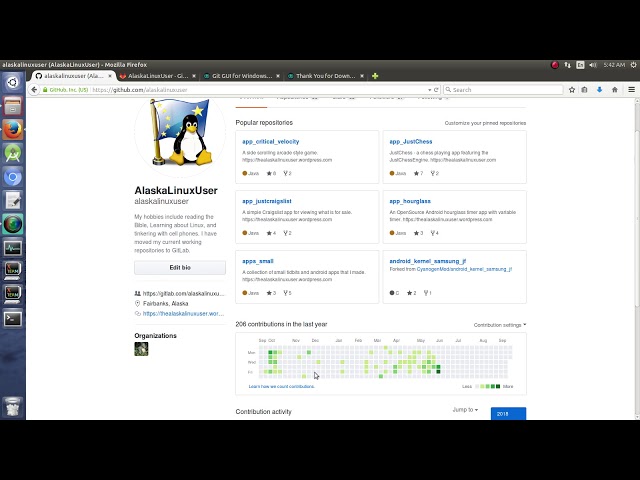This screenshot has width=640, height=480.
Task: View forks count of app_hourglass
Action: 435,233
